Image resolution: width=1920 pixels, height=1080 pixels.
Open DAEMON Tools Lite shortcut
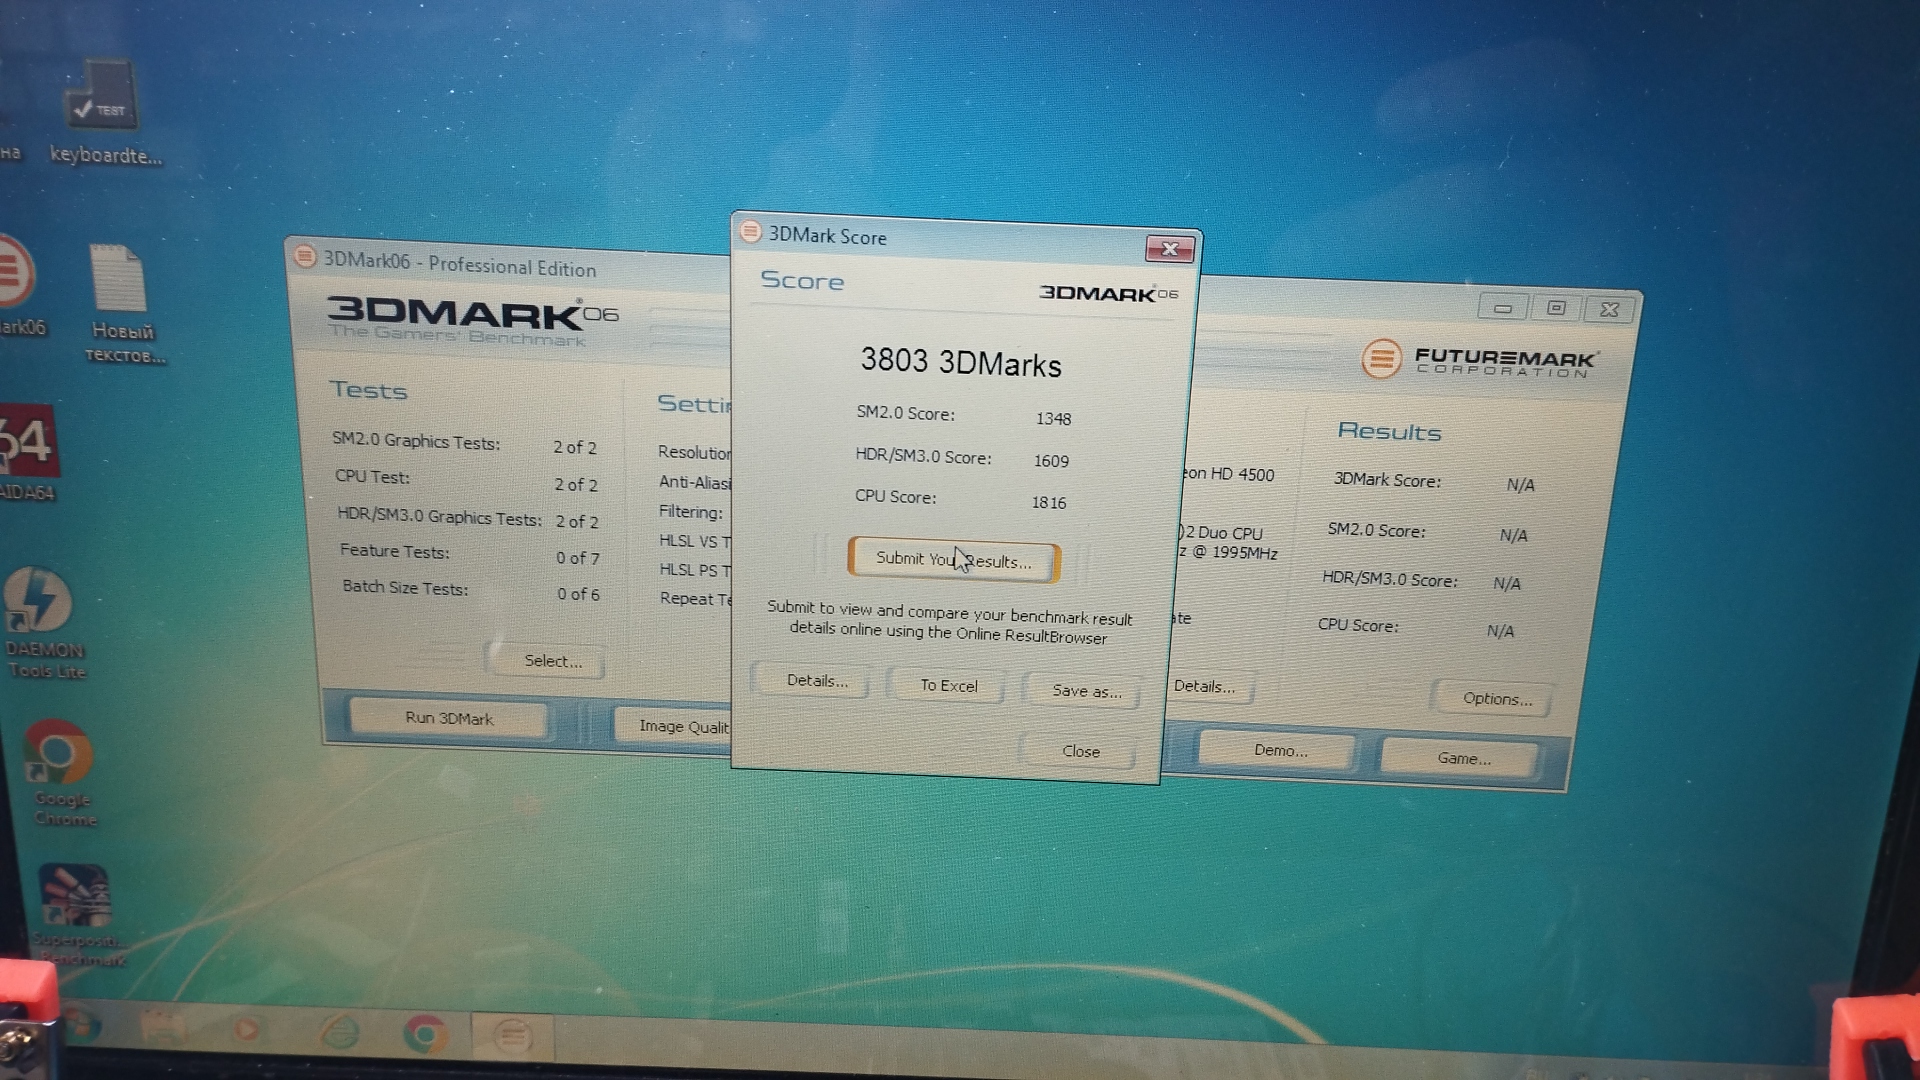pos(42,622)
